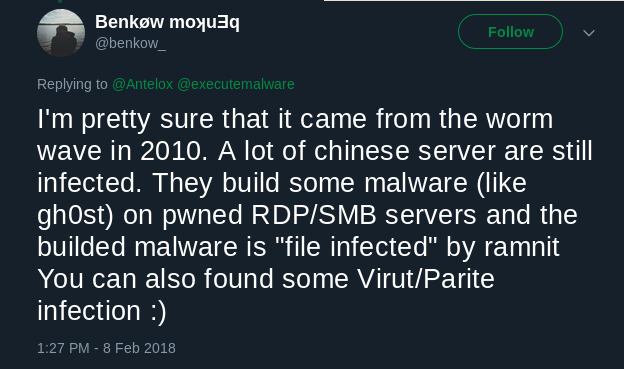Open the @Antelox mention link
The width and height of the screenshot is (624, 369).
(142, 84)
